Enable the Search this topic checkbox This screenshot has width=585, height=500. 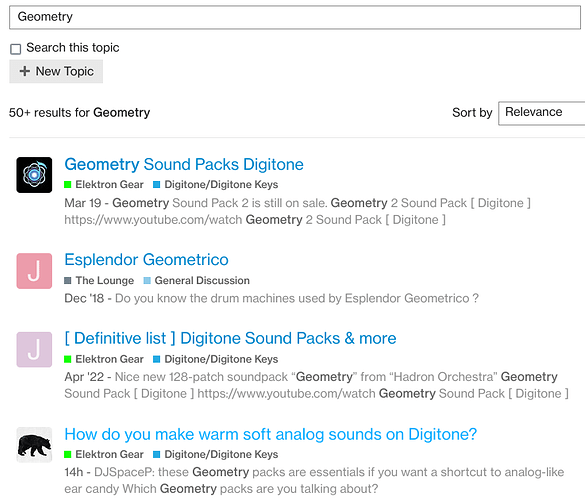pyautogui.click(x=16, y=49)
